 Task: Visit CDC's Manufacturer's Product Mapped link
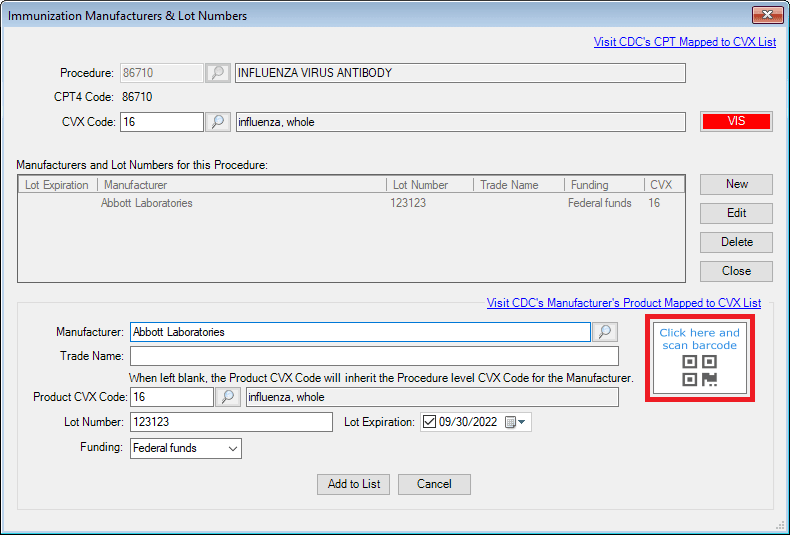click(623, 302)
